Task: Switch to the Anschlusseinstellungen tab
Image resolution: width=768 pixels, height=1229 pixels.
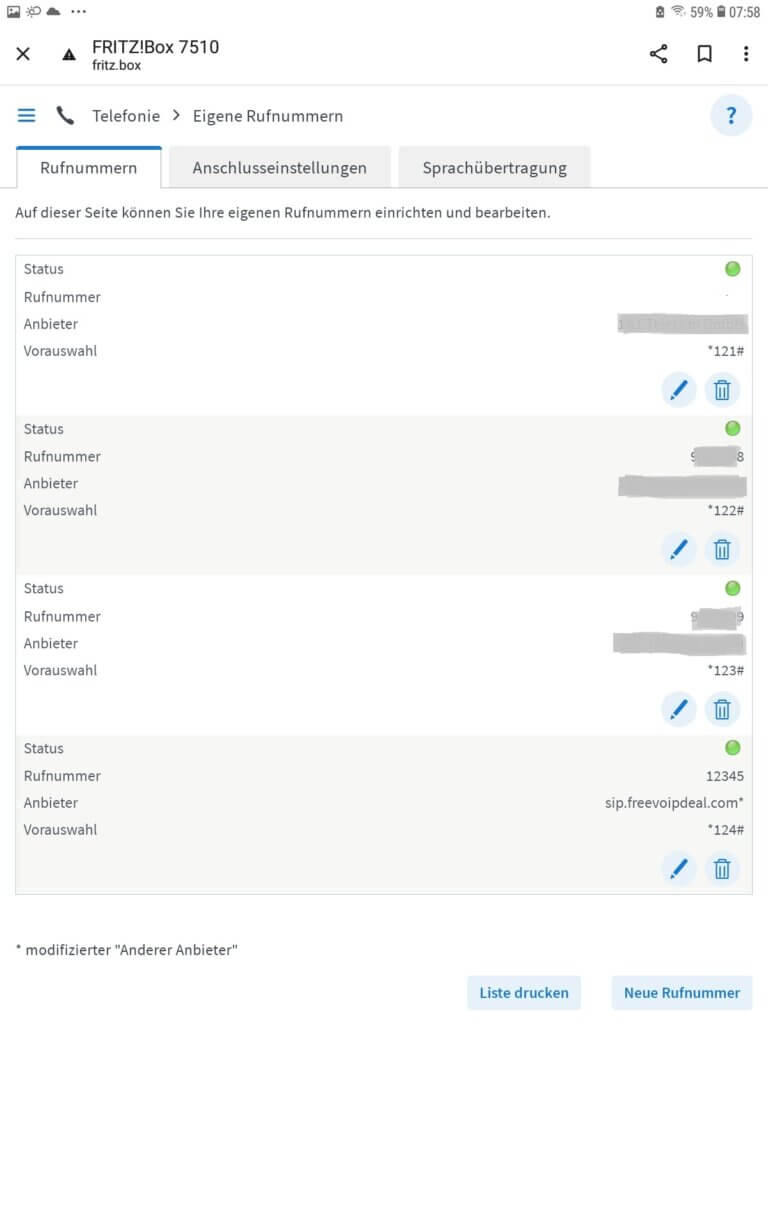Action: click(x=279, y=168)
